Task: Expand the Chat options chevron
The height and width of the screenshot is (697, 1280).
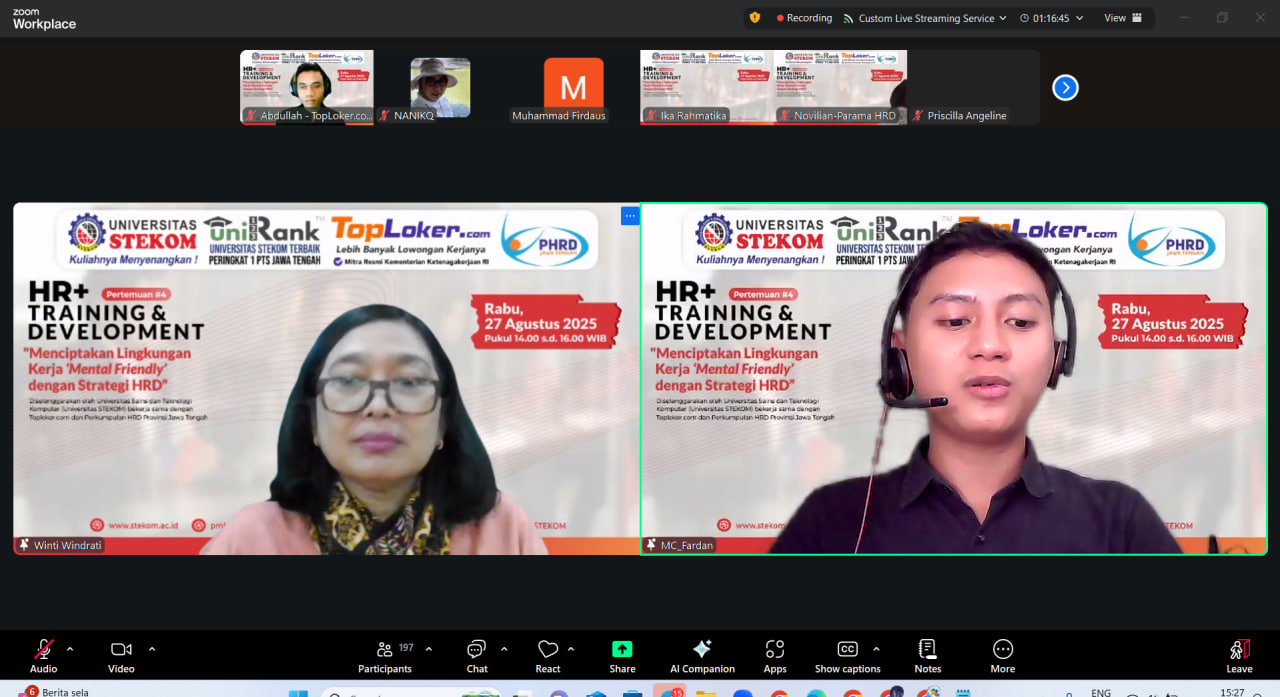Action: click(x=504, y=649)
